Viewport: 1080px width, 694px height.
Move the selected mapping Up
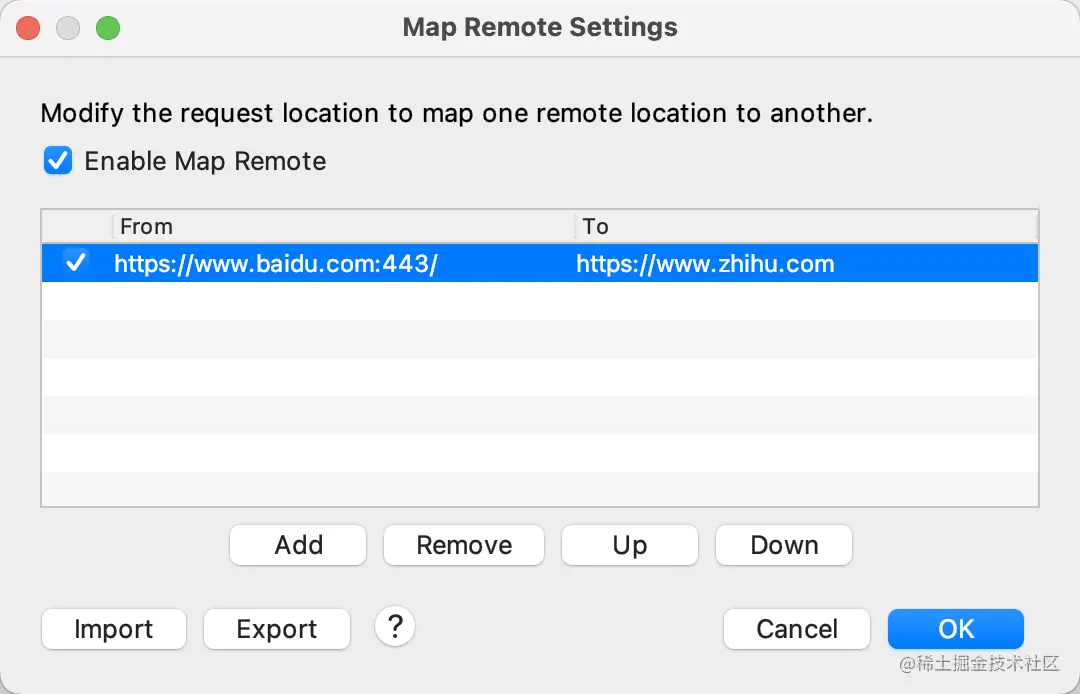click(x=630, y=545)
